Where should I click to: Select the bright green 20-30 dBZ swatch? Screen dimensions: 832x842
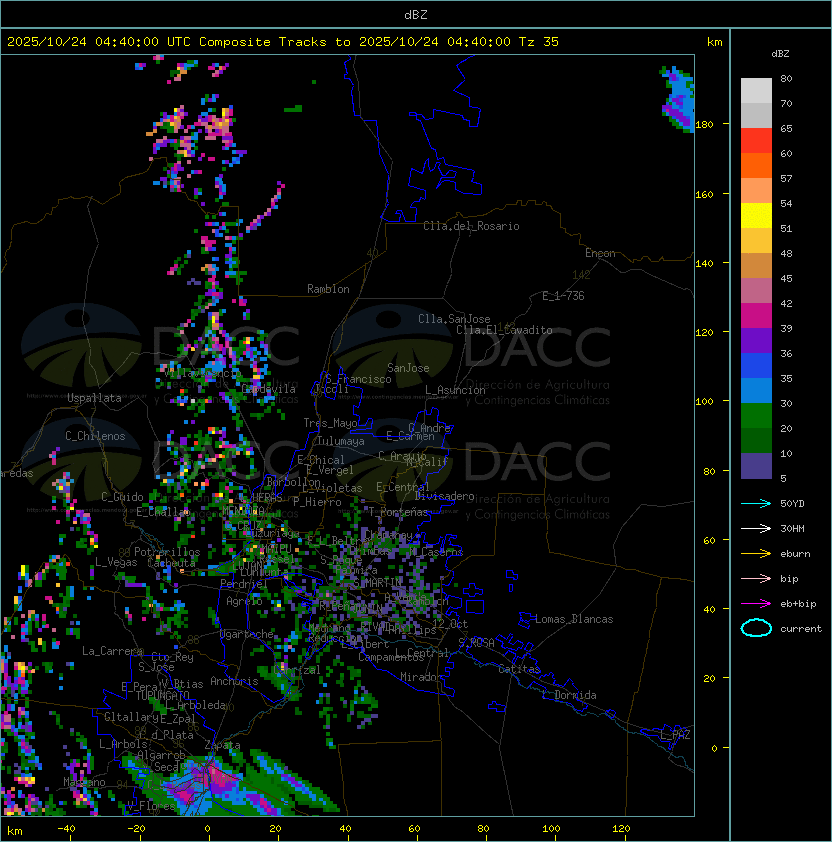[756, 416]
